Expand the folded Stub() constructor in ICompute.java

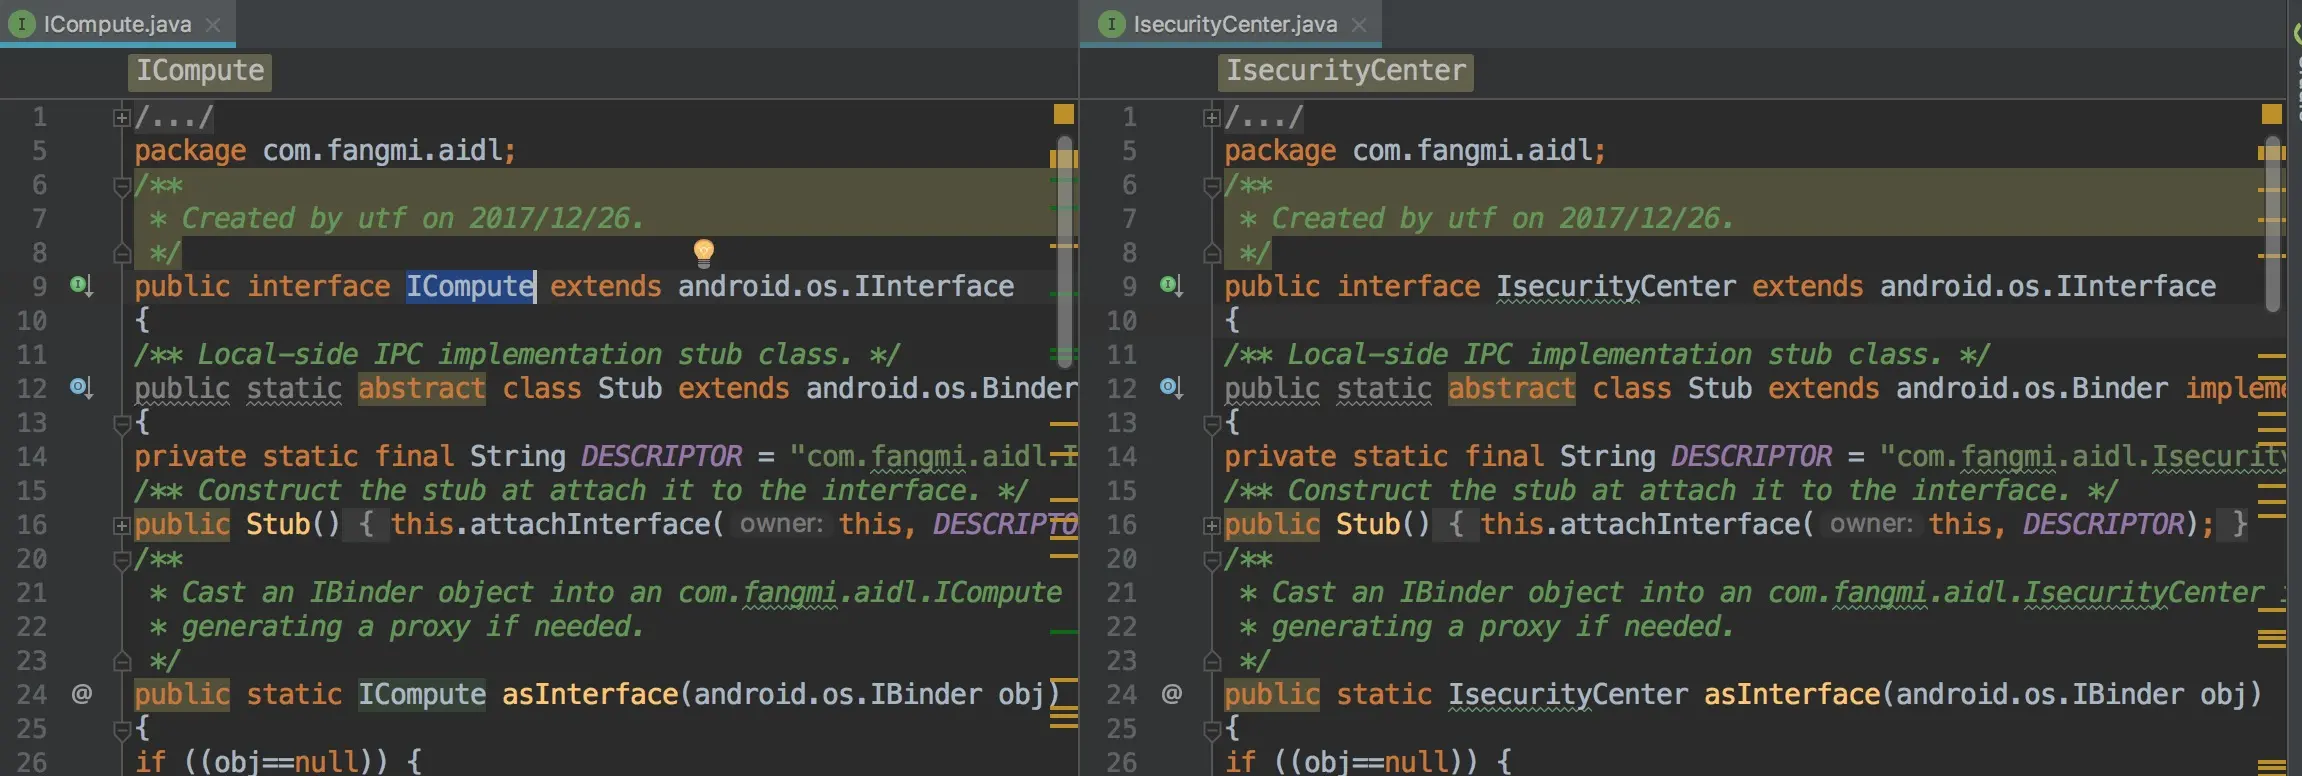pyautogui.click(x=122, y=525)
